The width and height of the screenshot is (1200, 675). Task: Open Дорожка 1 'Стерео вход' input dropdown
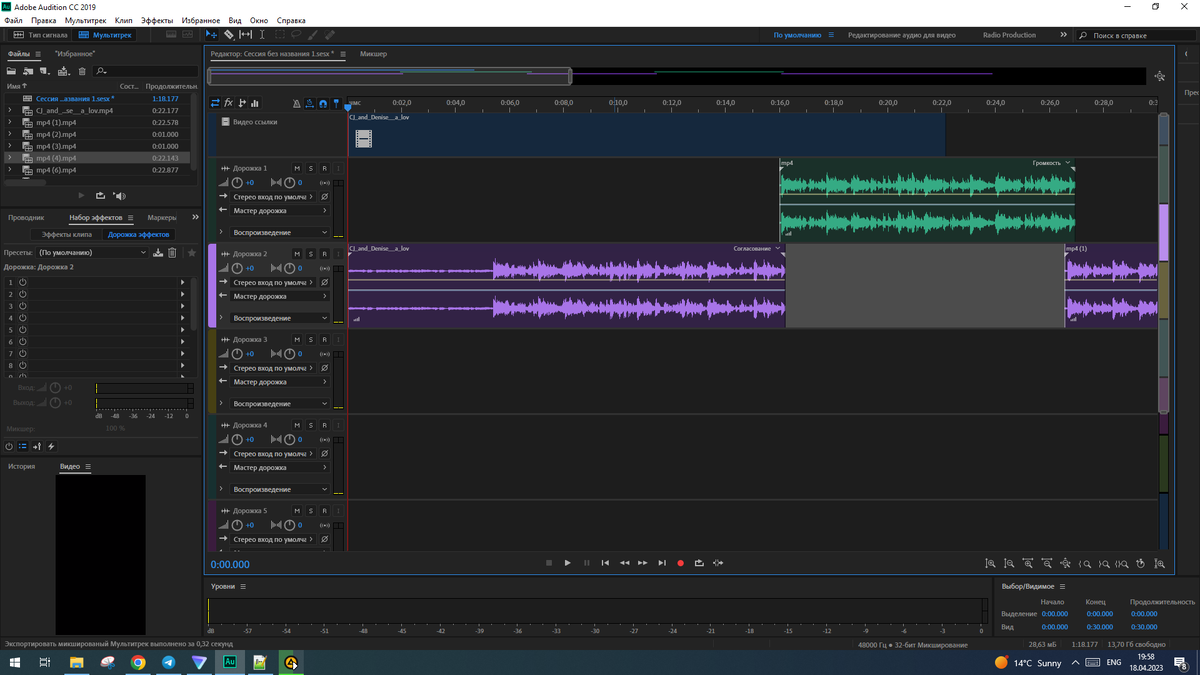[275, 197]
